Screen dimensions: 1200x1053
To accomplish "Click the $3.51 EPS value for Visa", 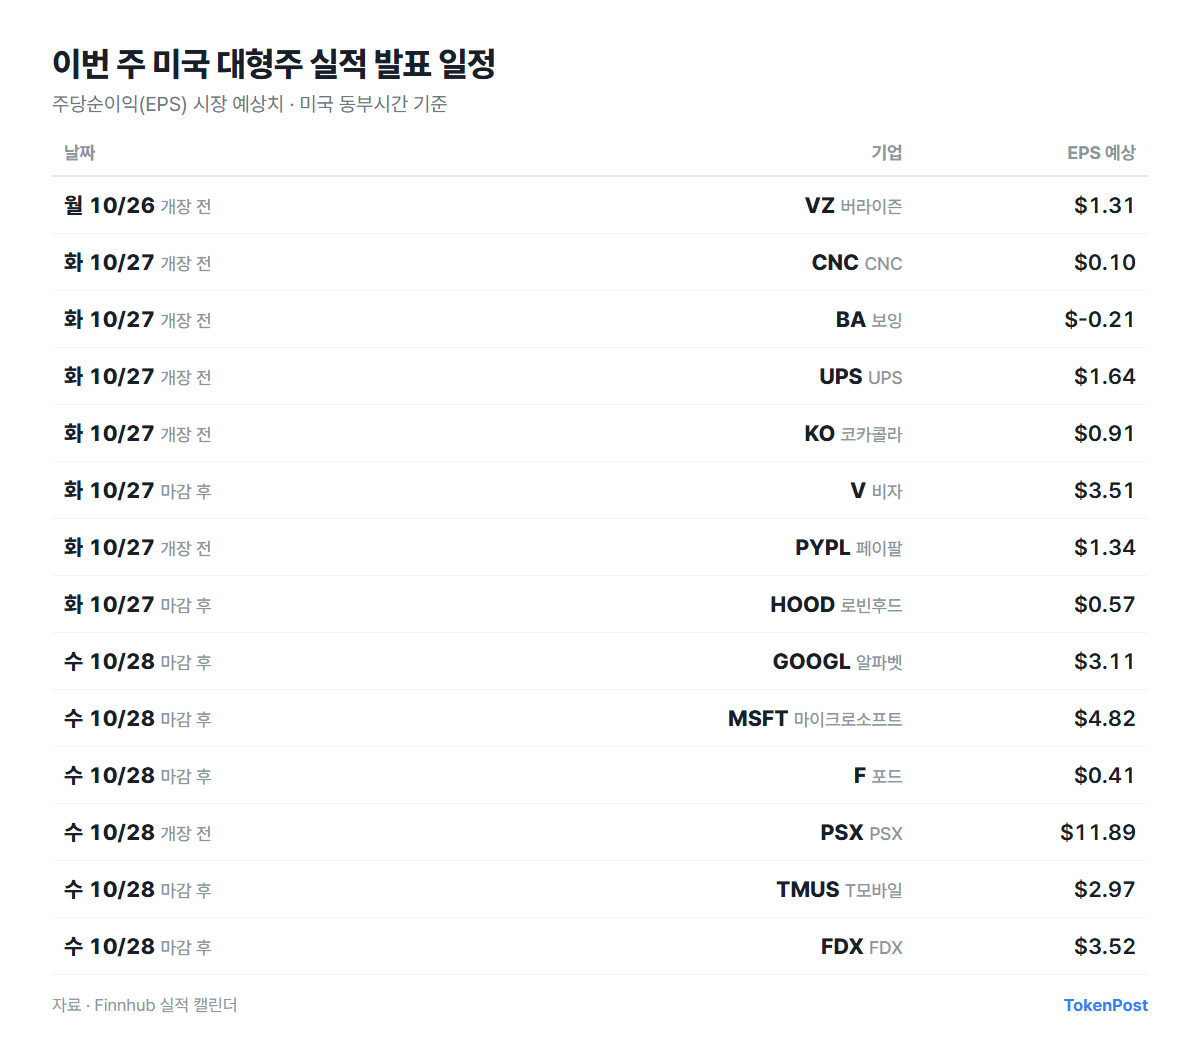I will [x=1105, y=490].
